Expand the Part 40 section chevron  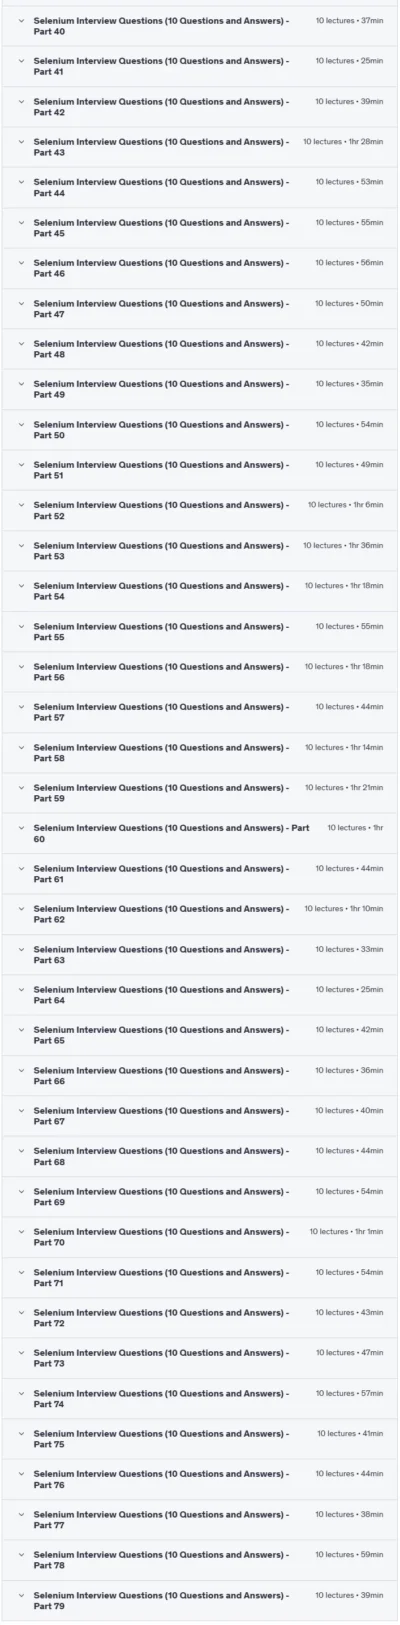coord(21,20)
